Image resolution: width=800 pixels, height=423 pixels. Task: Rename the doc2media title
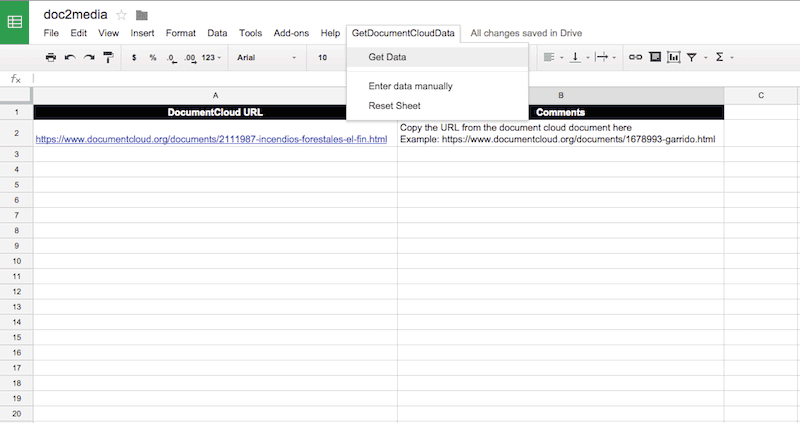(76, 15)
